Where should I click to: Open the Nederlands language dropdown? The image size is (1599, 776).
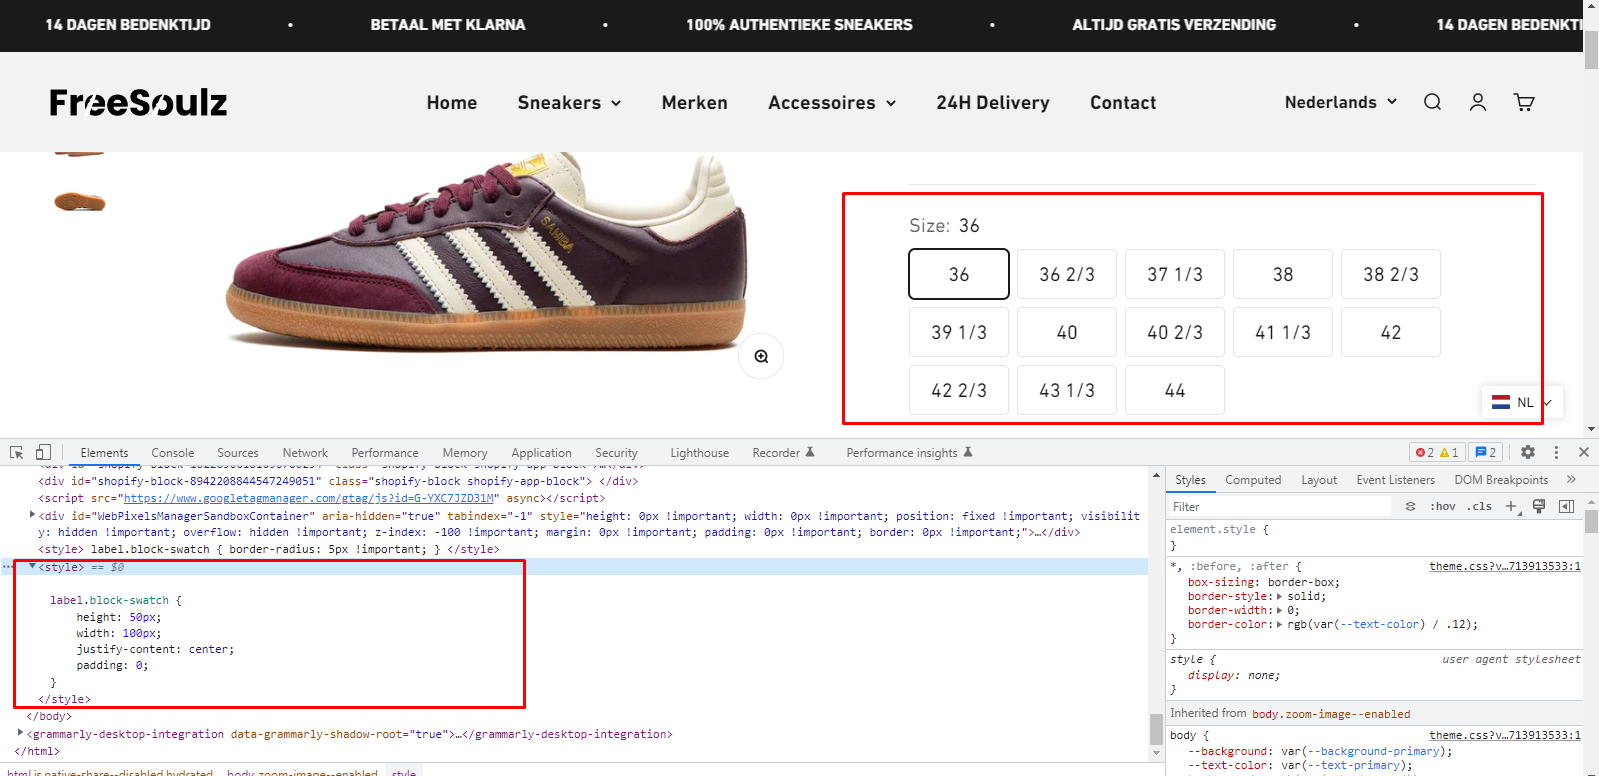(1340, 102)
